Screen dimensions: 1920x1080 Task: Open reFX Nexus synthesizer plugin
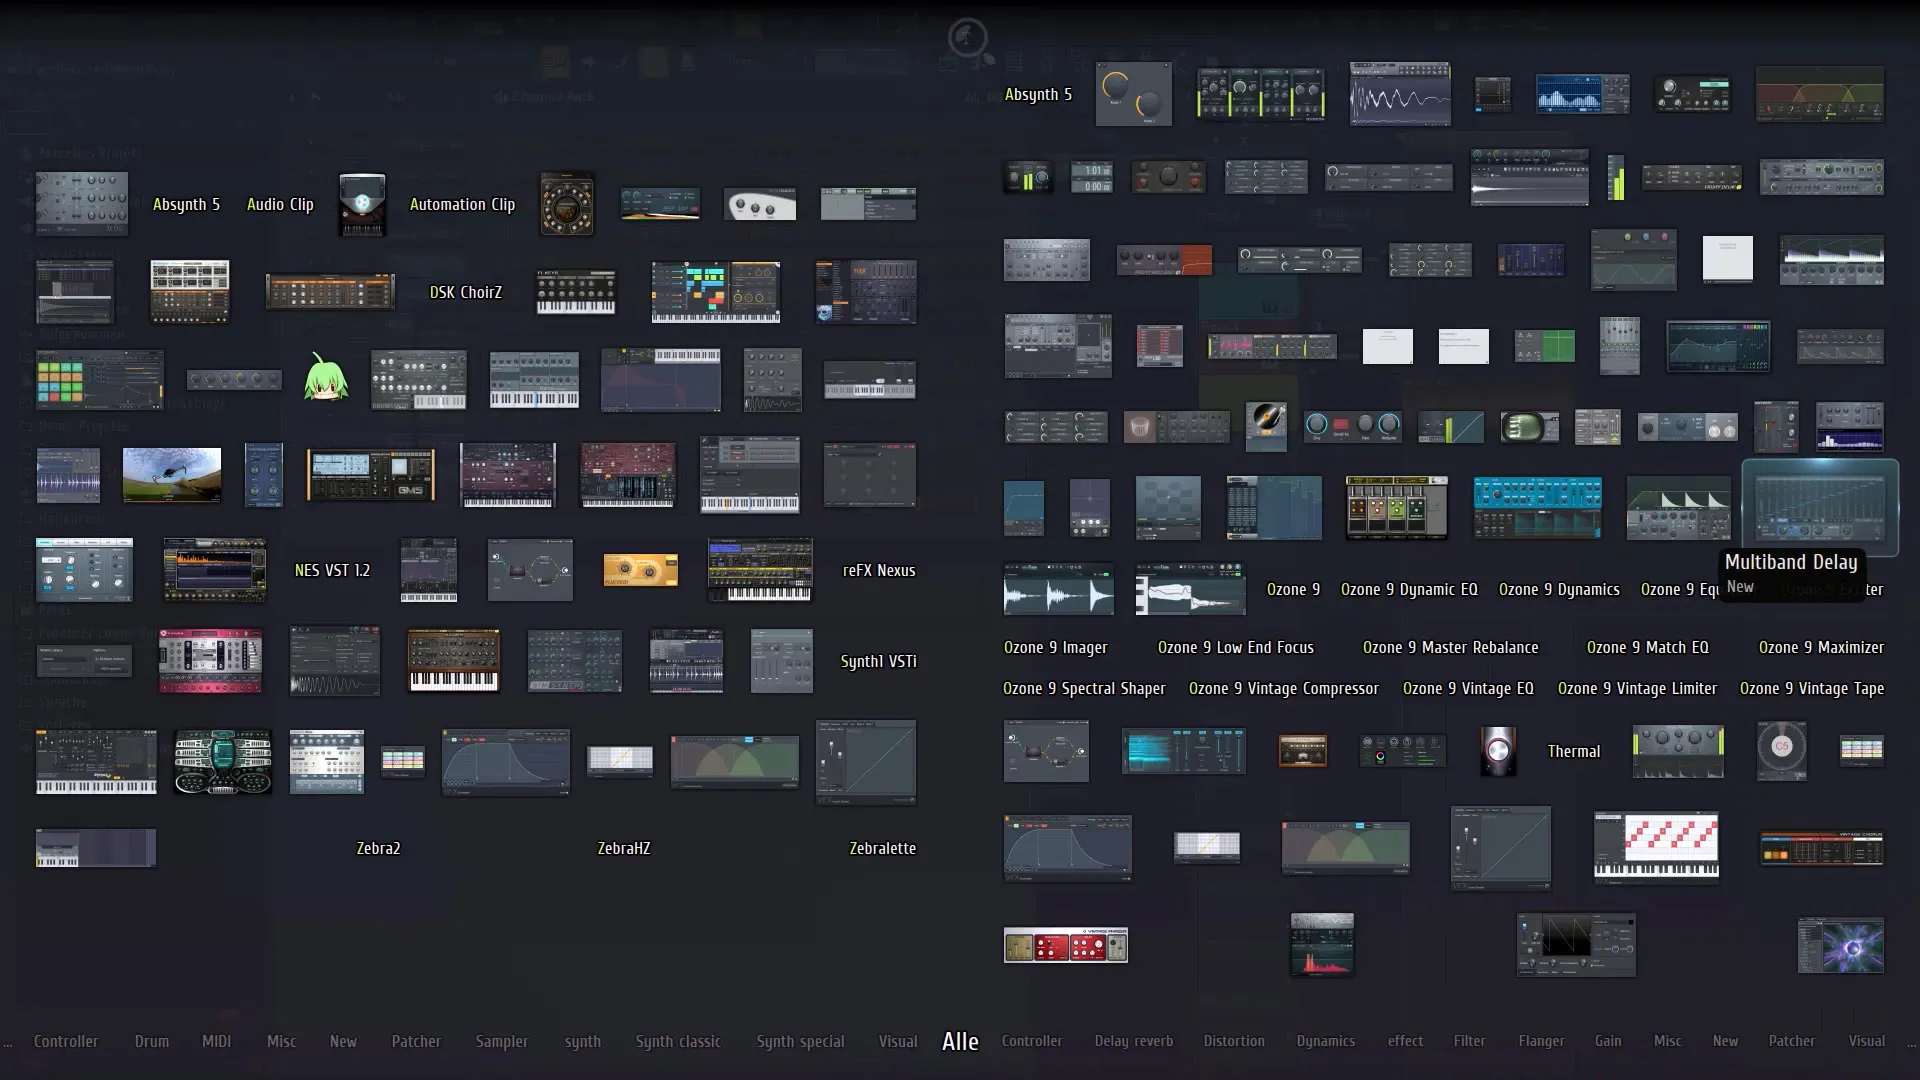tap(878, 570)
